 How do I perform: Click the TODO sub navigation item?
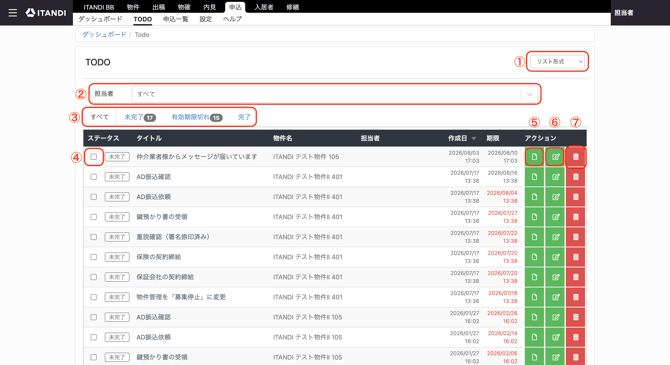coord(143,19)
